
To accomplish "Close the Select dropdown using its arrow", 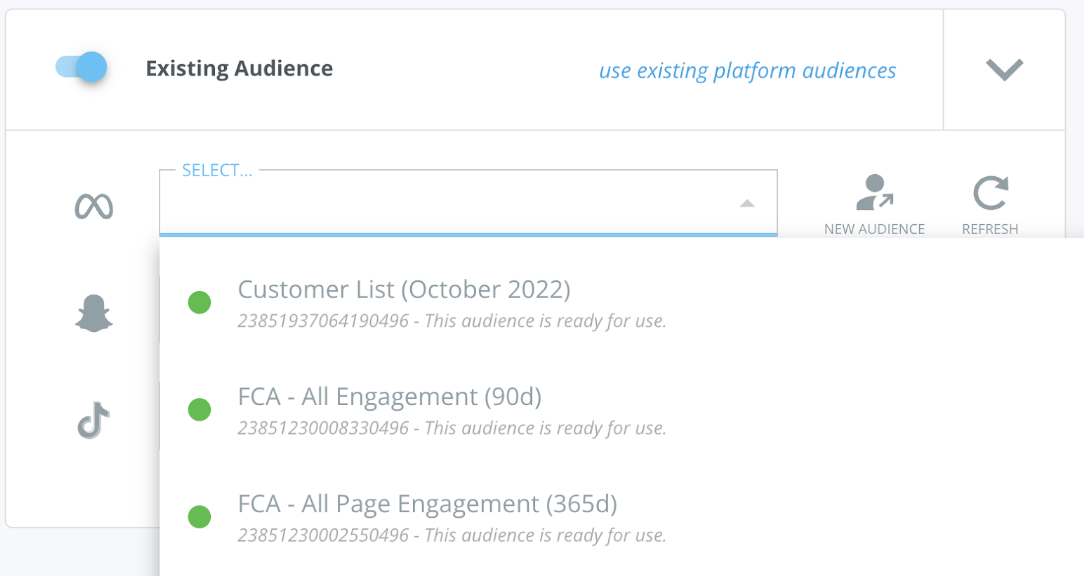I will [x=747, y=203].
